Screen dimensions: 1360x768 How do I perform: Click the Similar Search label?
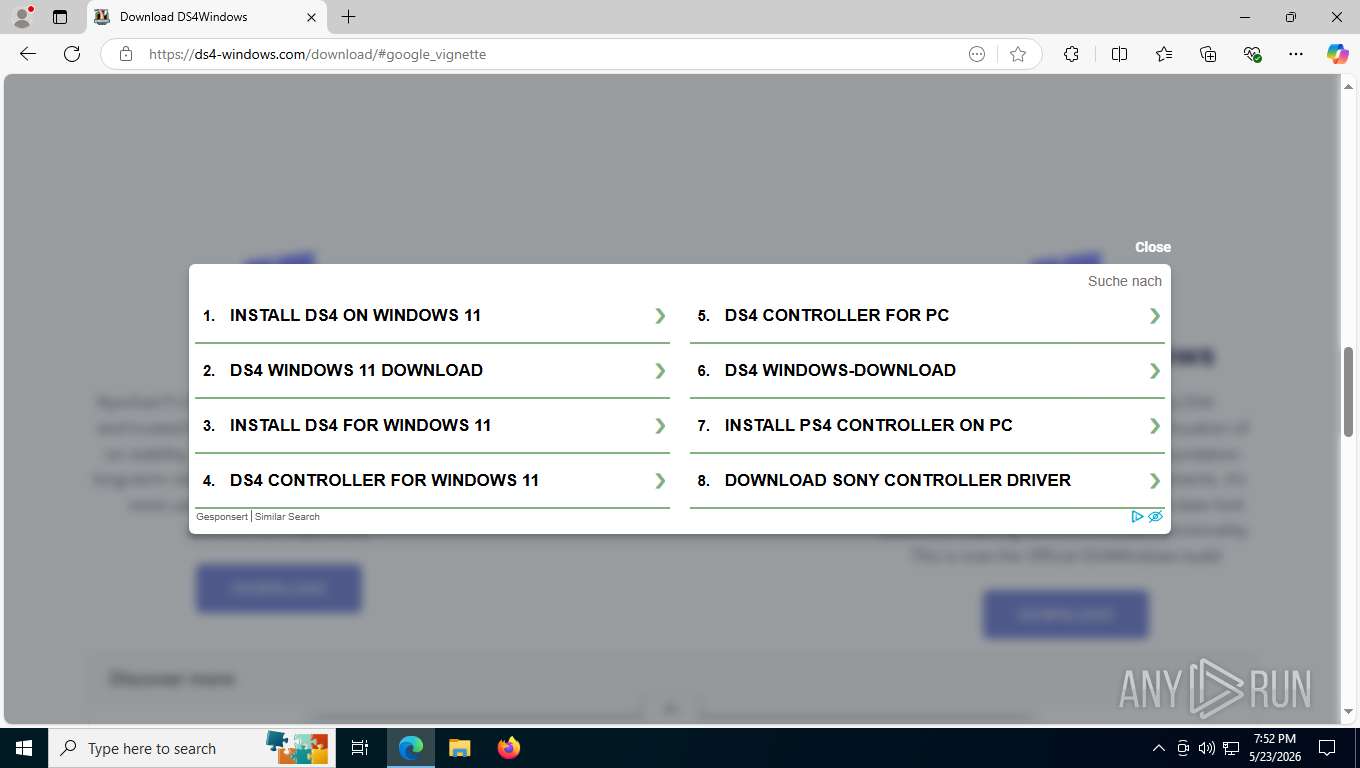287,517
